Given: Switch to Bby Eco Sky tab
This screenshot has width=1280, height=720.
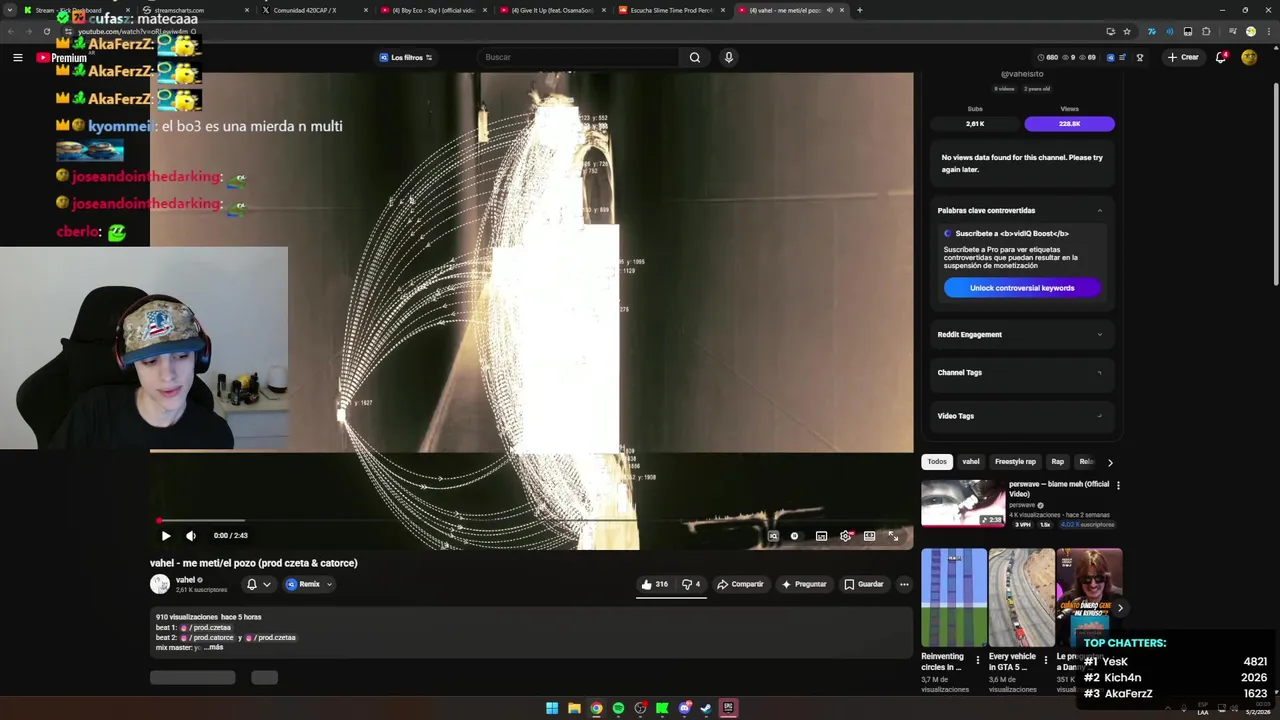Looking at the screenshot, I should click(432, 10).
